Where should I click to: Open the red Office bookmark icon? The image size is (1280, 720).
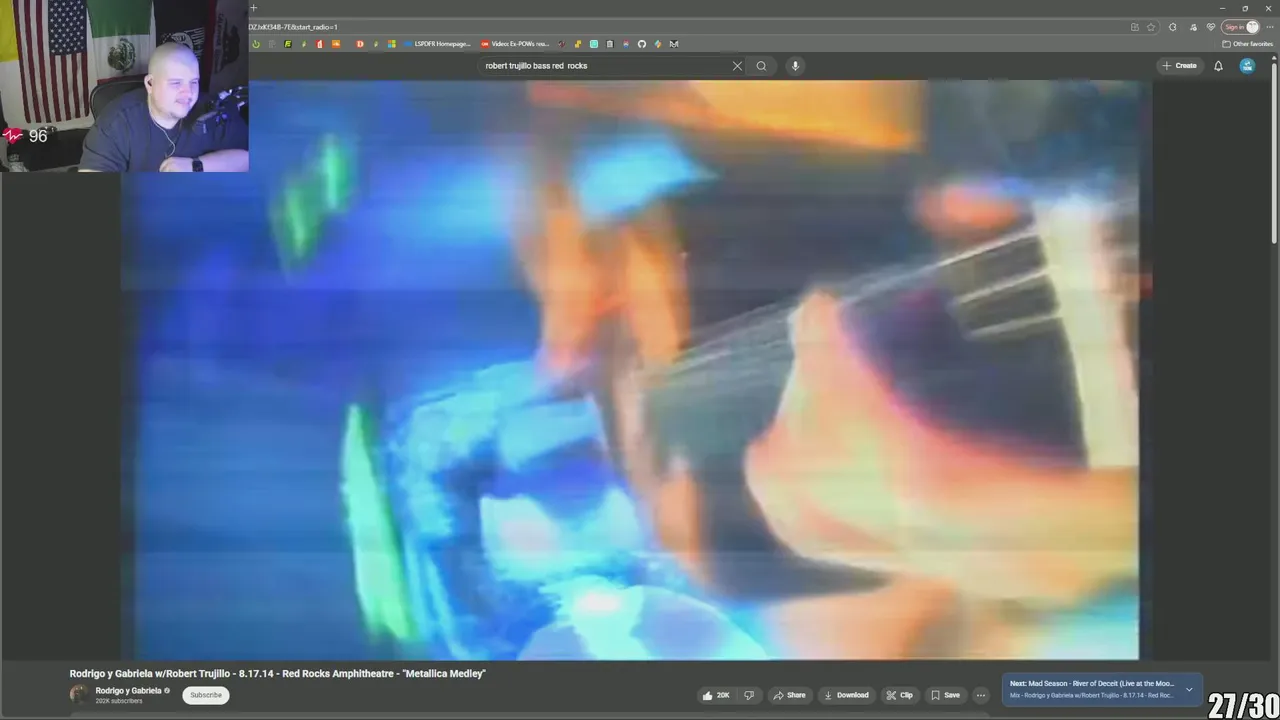click(320, 44)
